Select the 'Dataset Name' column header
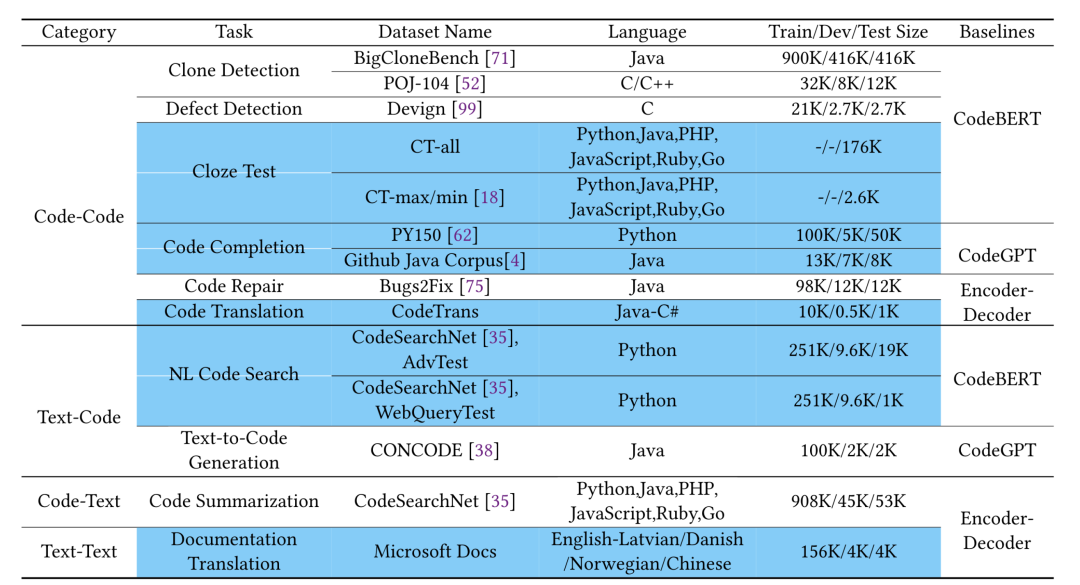The width and height of the screenshot is (1080, 585). pyautogui.click(x=435, y=32)
